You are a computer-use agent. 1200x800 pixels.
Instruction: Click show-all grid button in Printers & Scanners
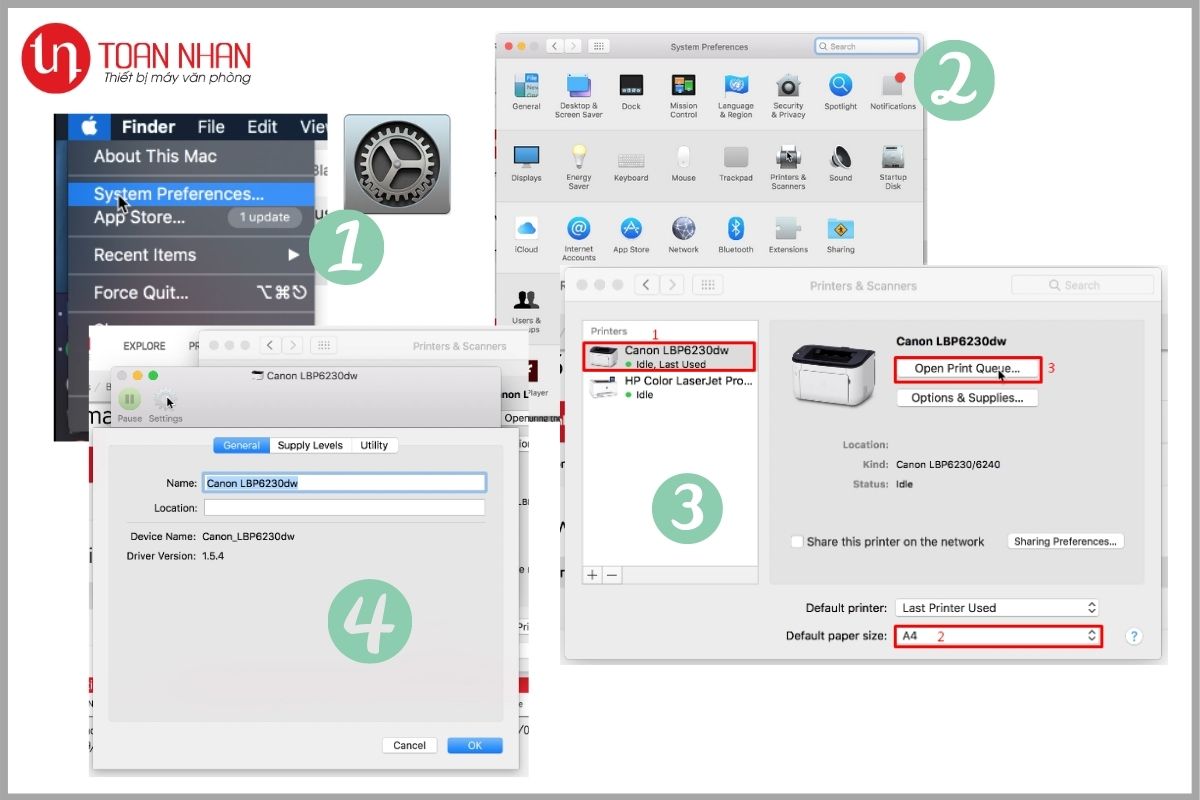[707, 285]
